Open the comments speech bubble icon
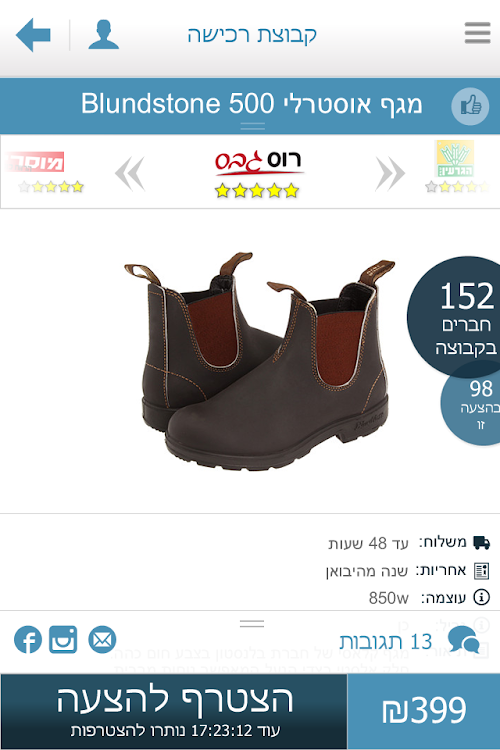500x750 pixels. pyautogui.click(x=464, y=640)
